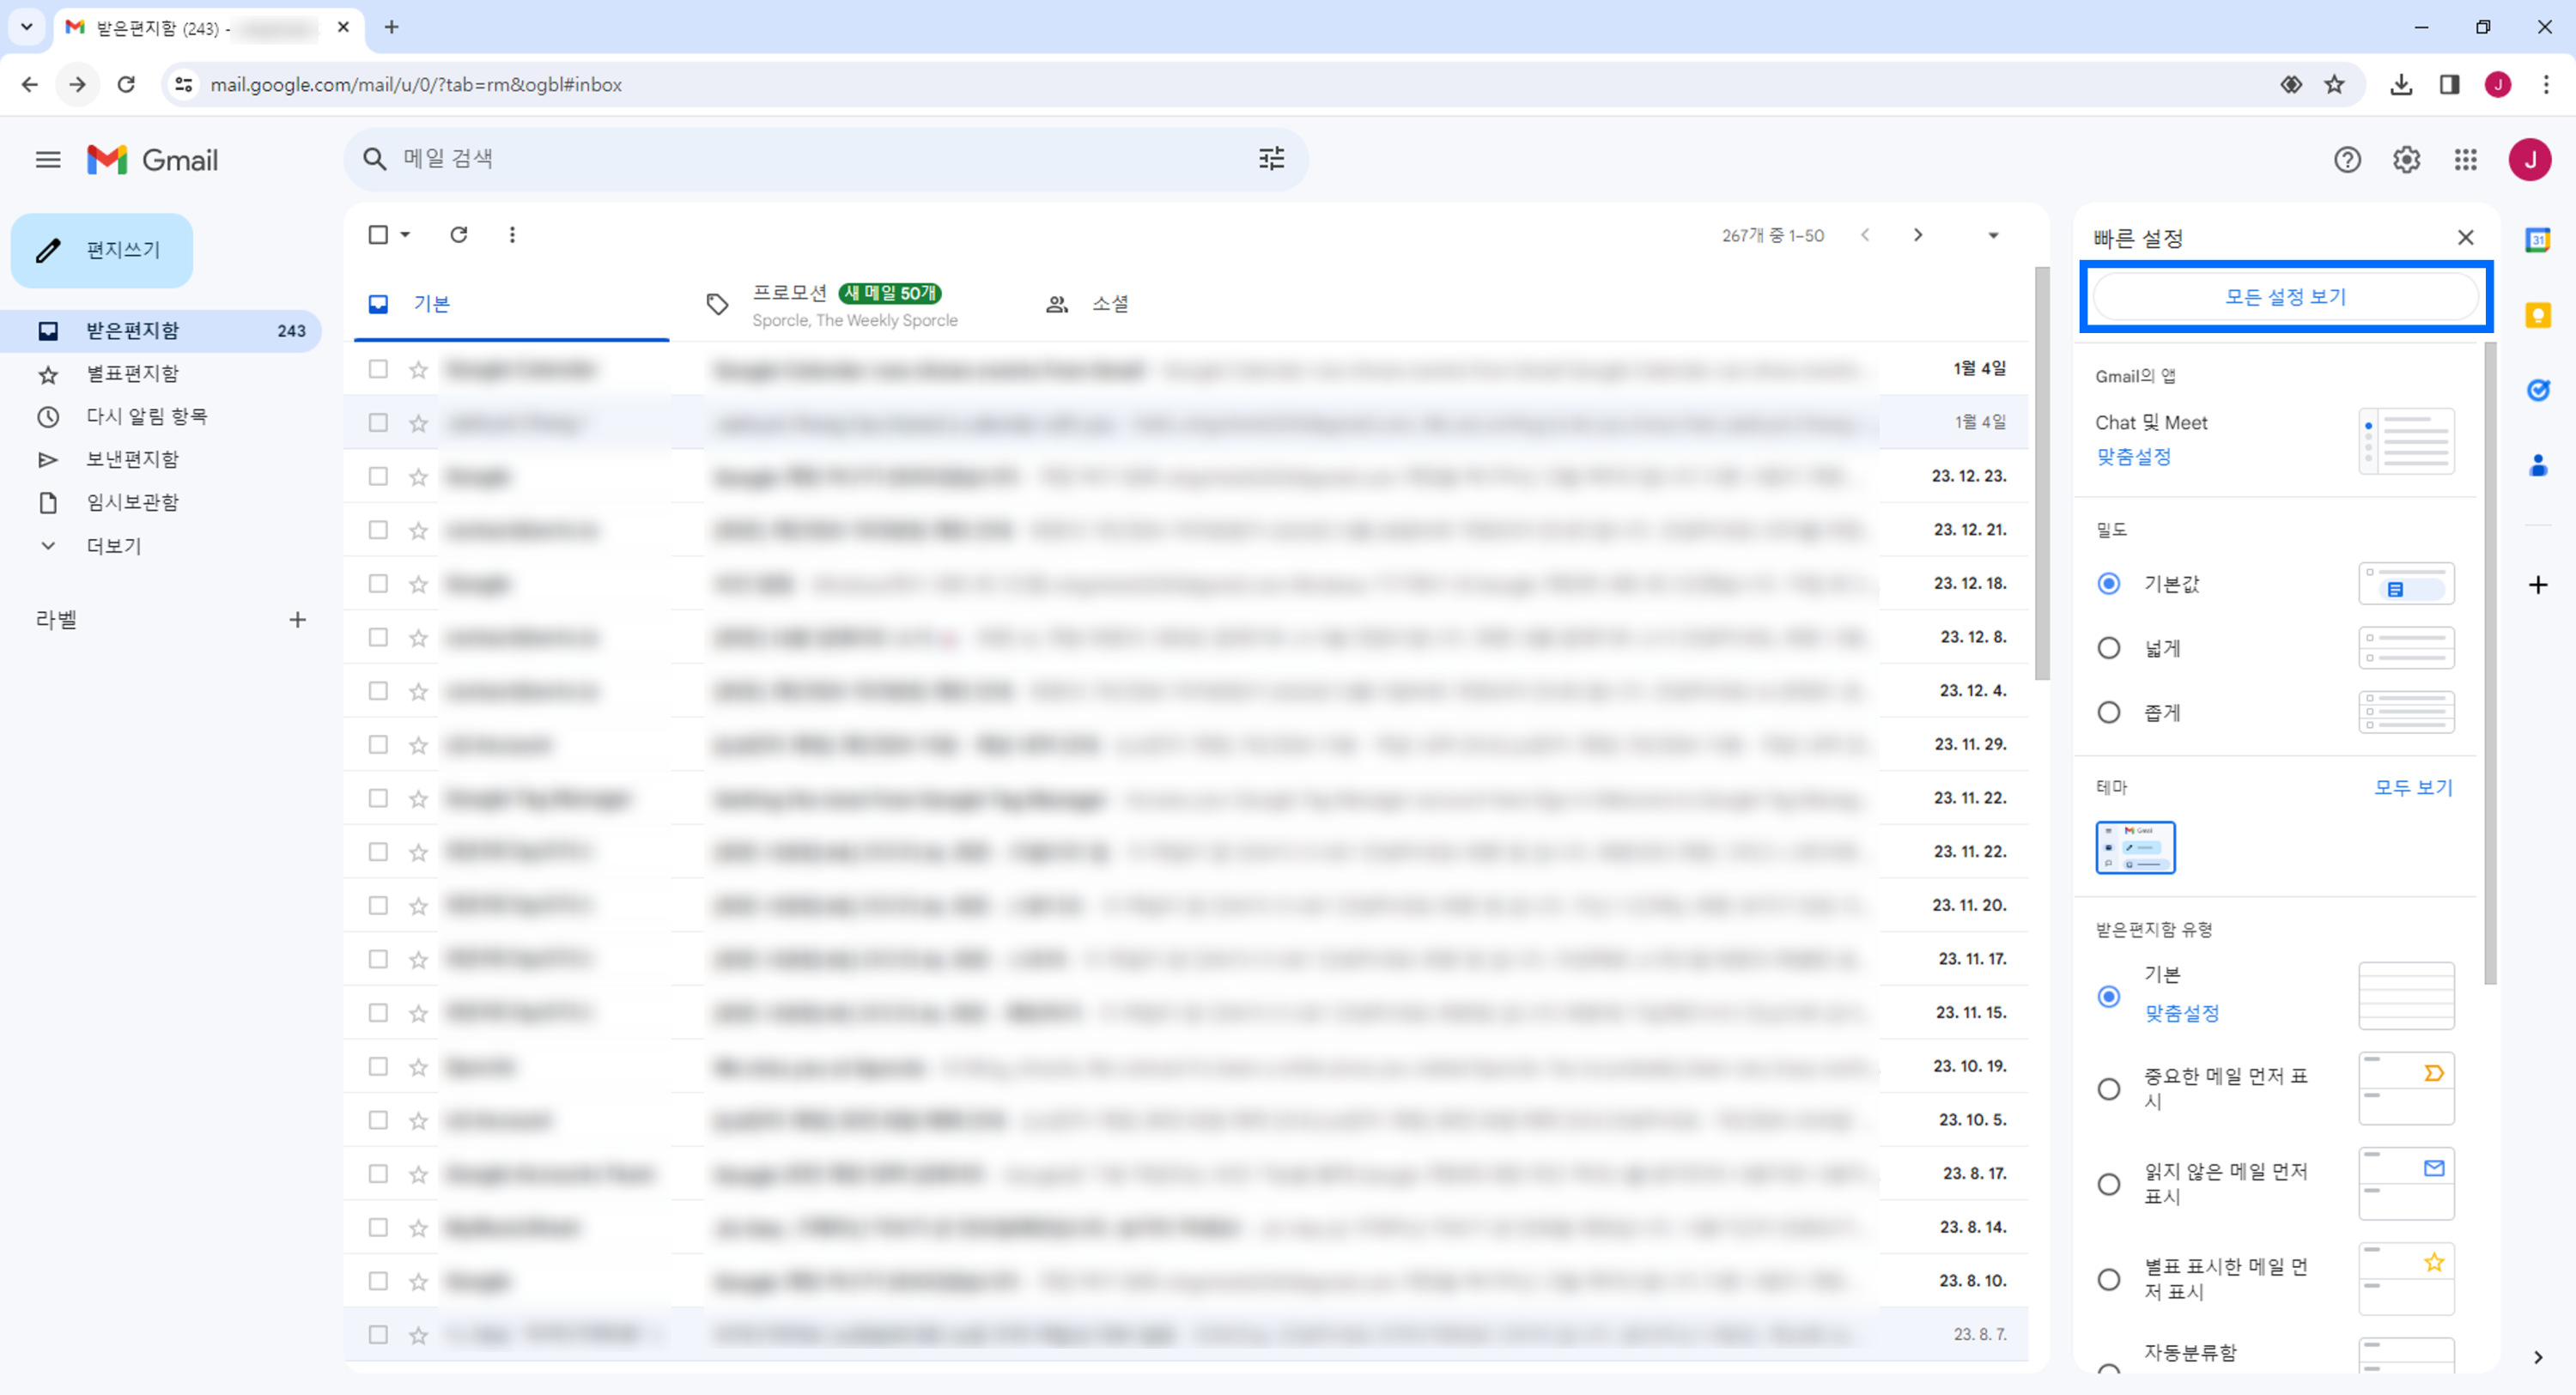This screenshot has height=1395, width=2576.
Task: Click the refresh mail icon in toolbar
Action: [459, 235]
